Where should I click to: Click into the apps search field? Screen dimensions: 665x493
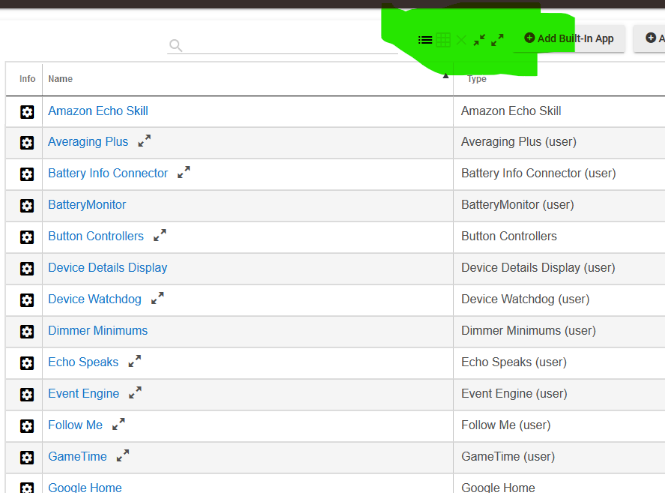[282, 45]
